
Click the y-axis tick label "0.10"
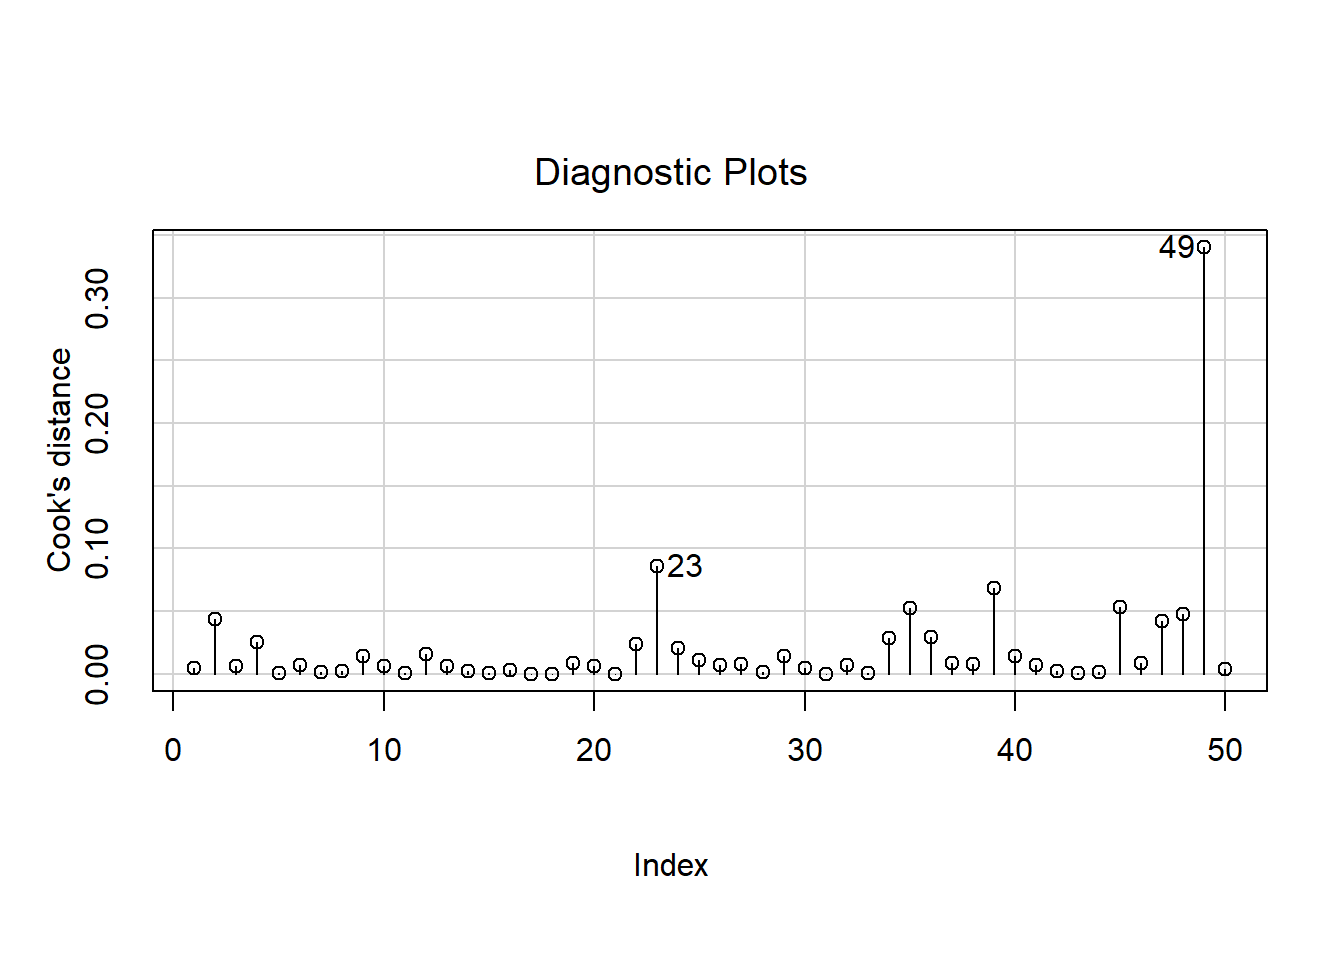click(97, 548)
